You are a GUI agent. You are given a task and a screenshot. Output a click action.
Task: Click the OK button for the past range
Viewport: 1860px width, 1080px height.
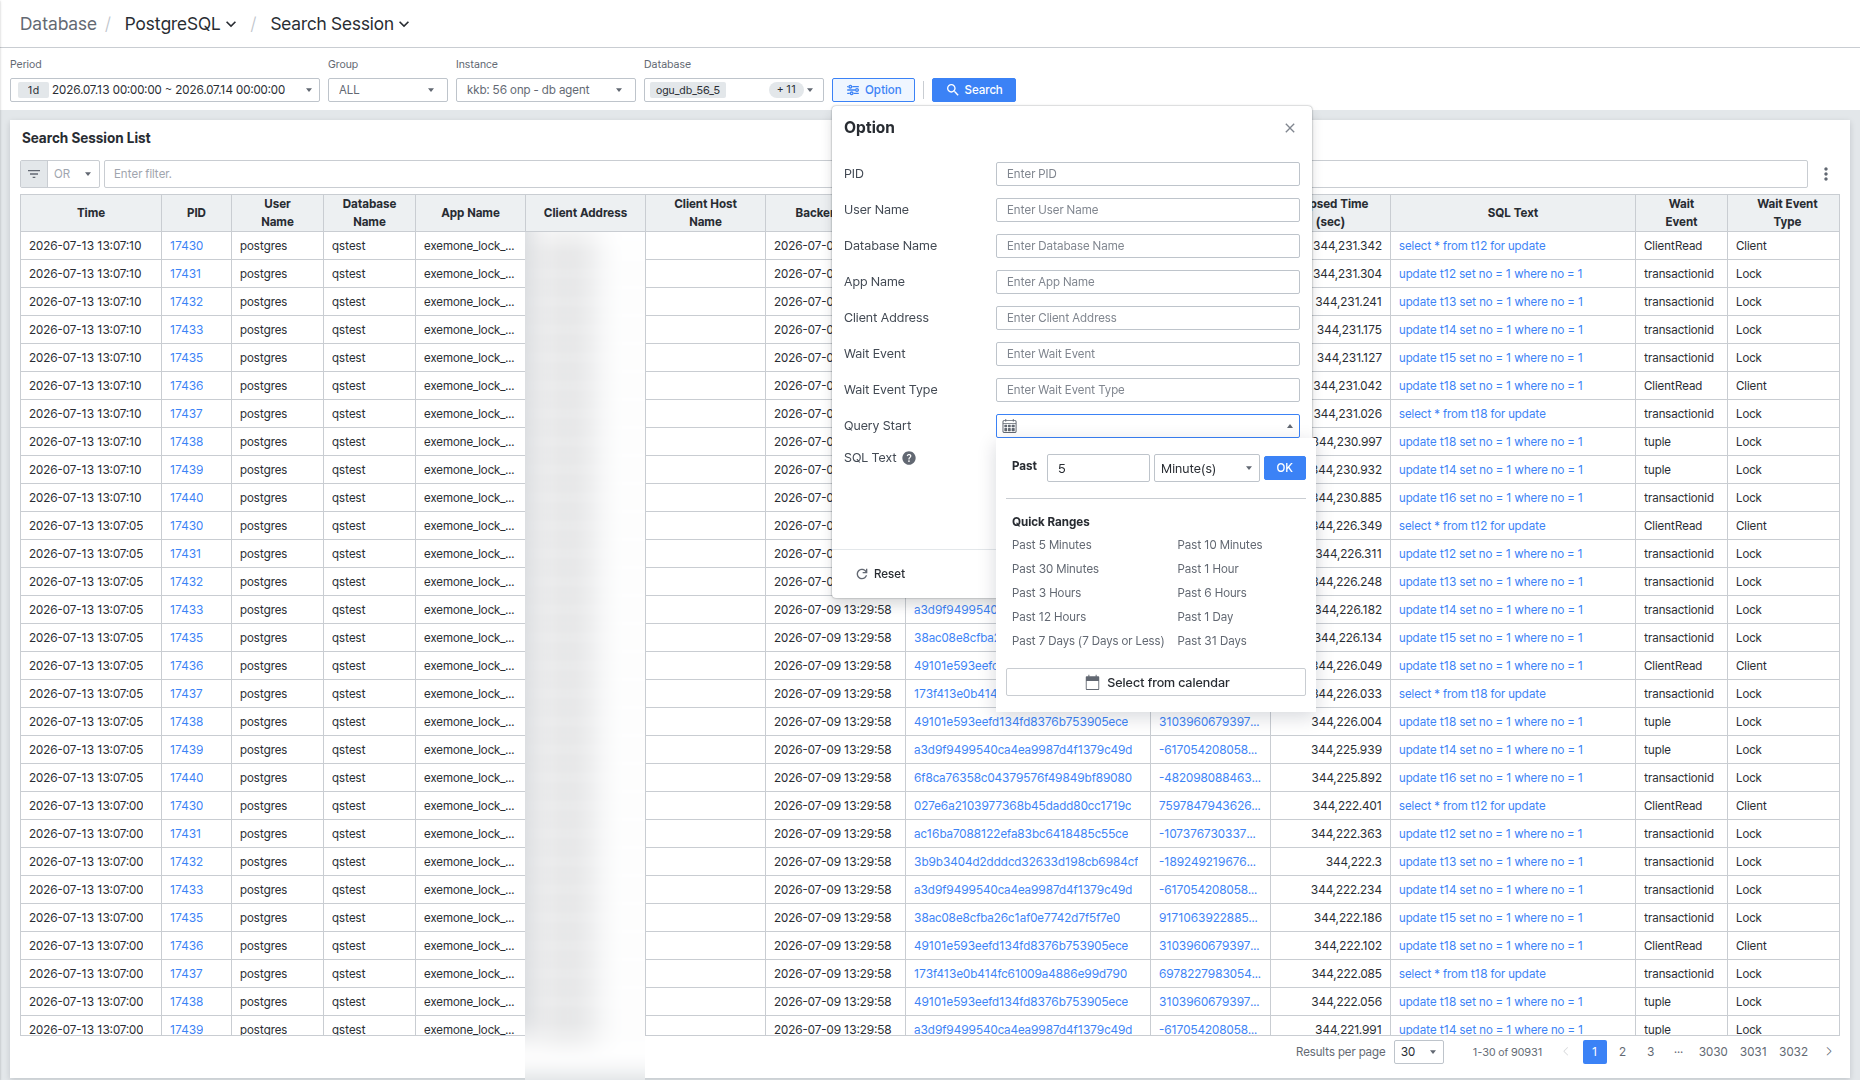1285,468
